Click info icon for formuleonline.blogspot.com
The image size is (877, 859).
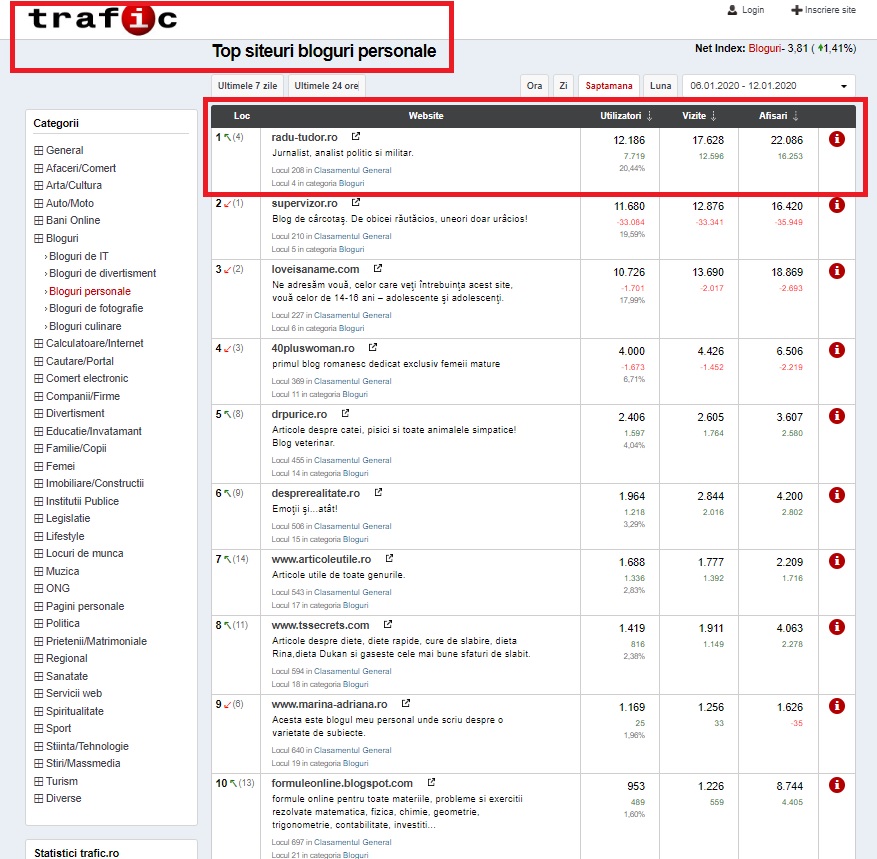tap(837, 785)
